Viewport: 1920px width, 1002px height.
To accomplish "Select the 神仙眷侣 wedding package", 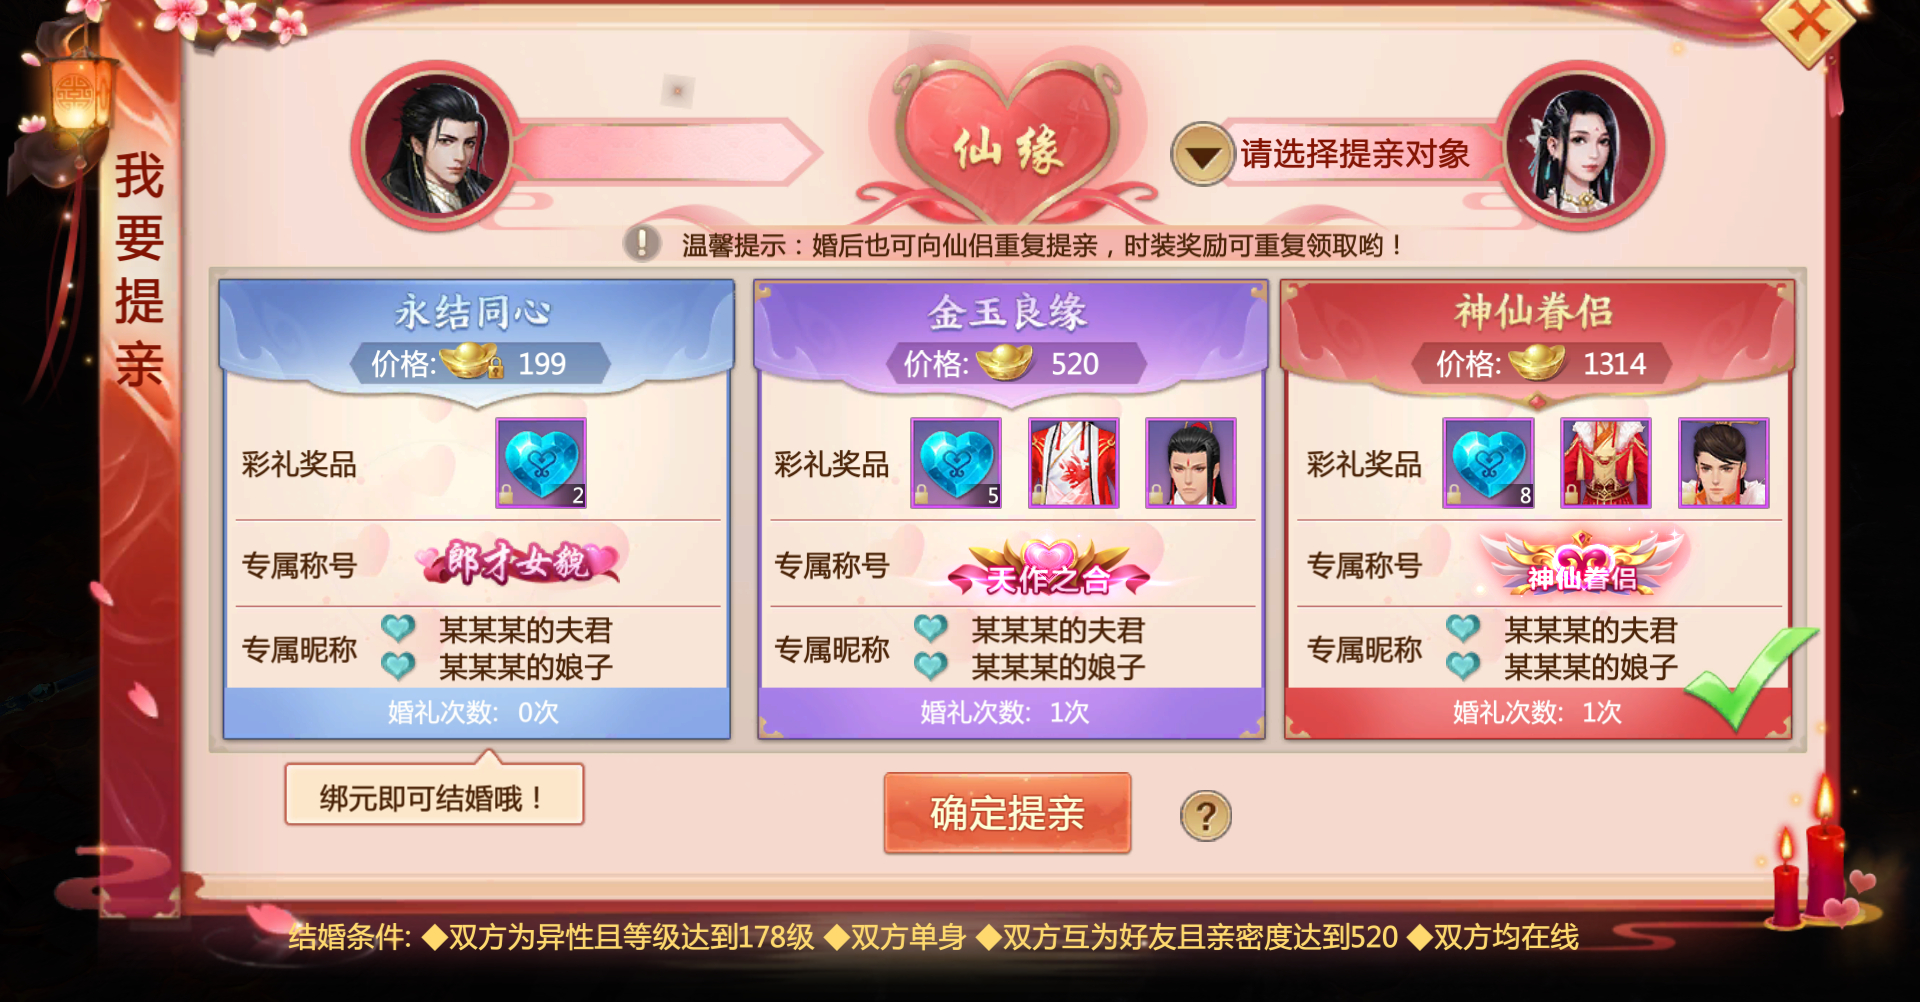I will [x=1538, y=509].
